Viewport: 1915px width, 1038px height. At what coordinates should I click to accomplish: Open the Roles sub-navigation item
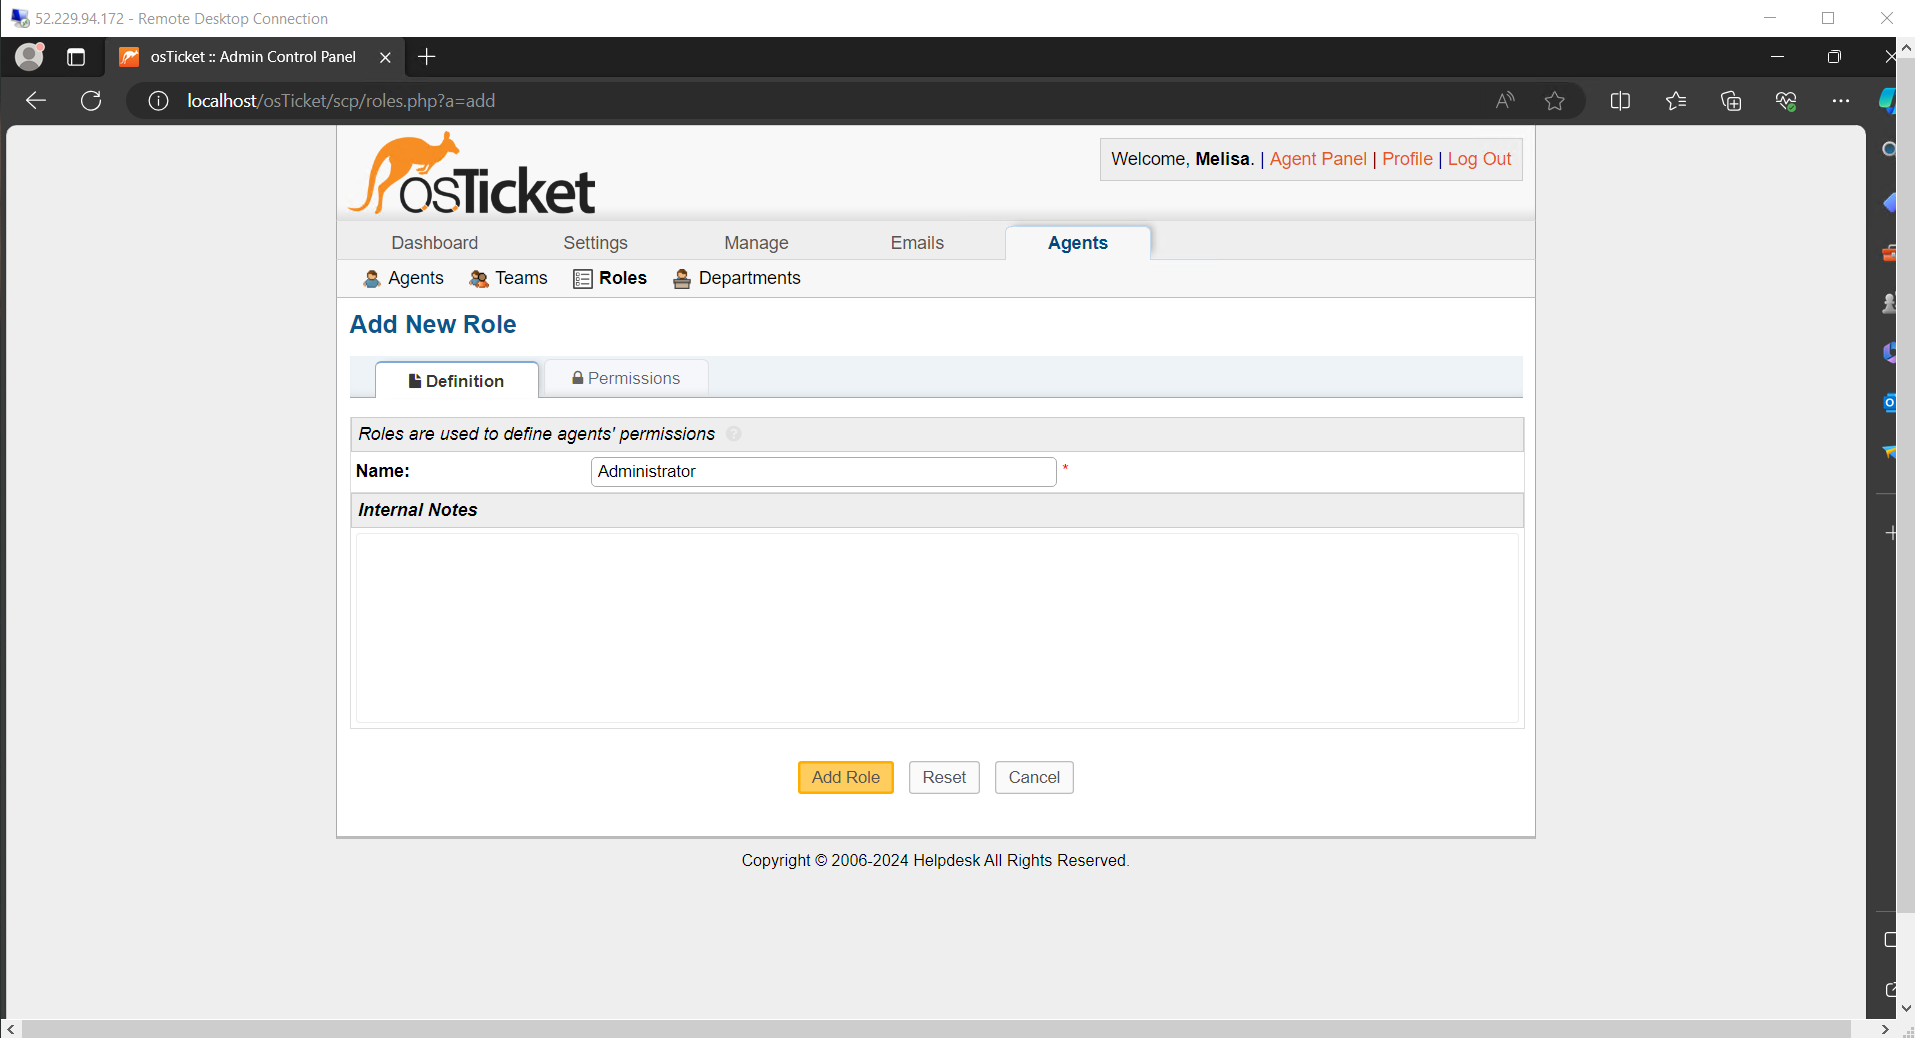click(610, 278)
